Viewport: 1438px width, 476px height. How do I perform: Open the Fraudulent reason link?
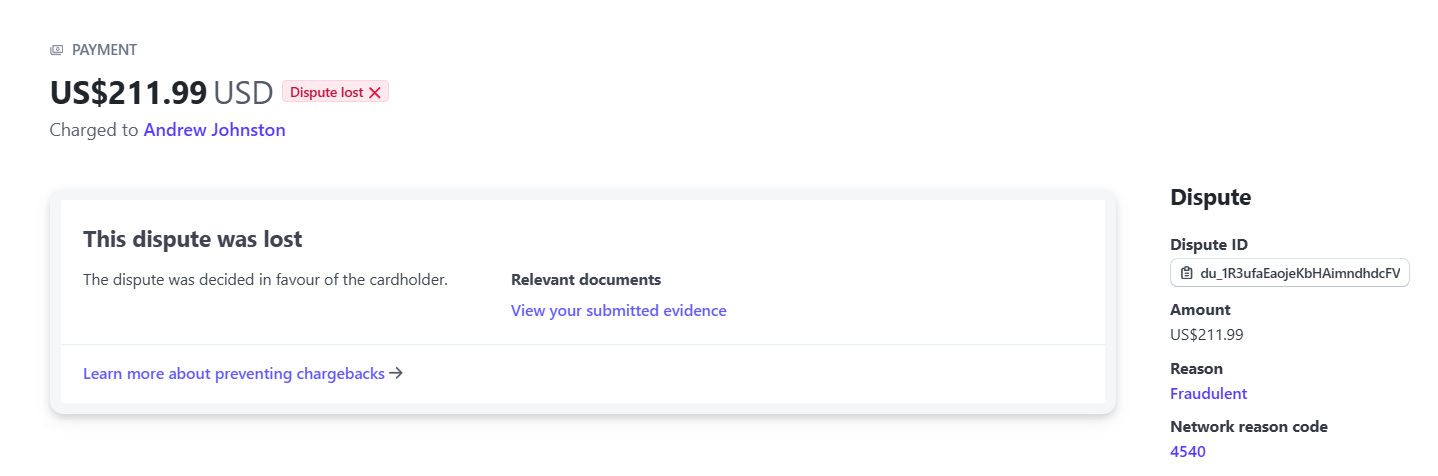(1208, 393)
